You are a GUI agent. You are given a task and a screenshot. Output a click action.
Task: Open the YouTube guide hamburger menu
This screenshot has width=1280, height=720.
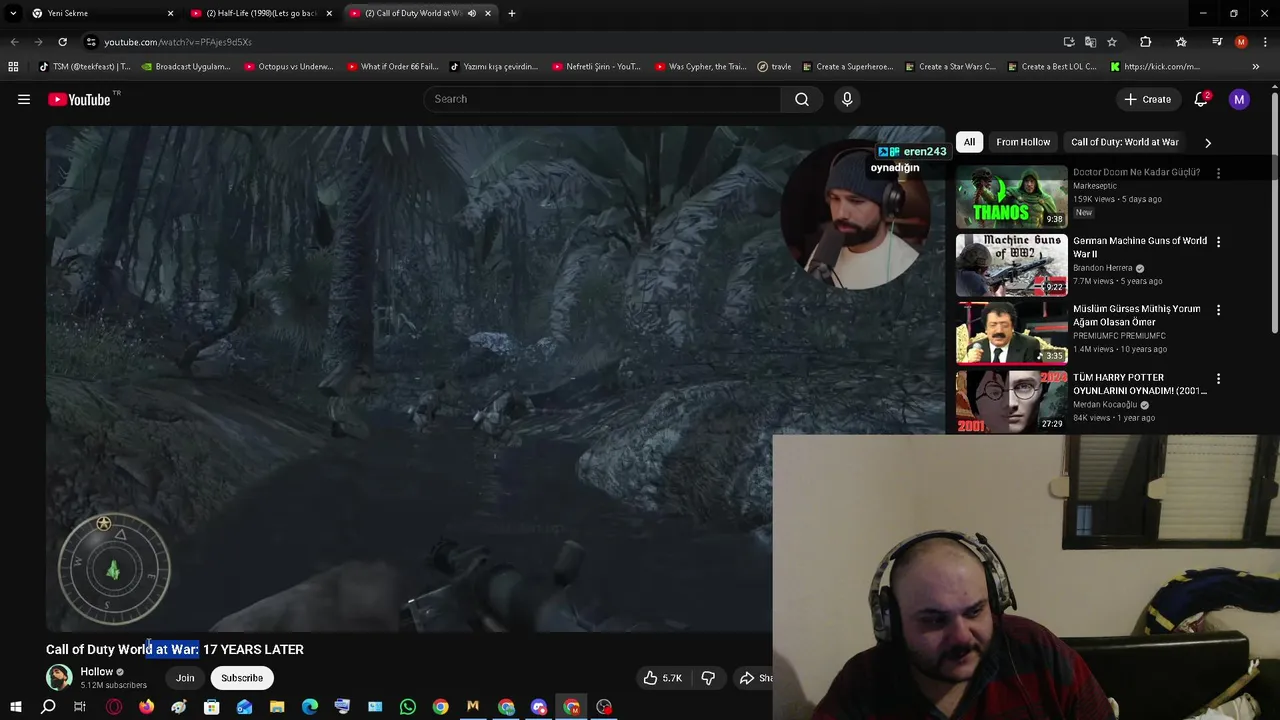pos(24,99)
